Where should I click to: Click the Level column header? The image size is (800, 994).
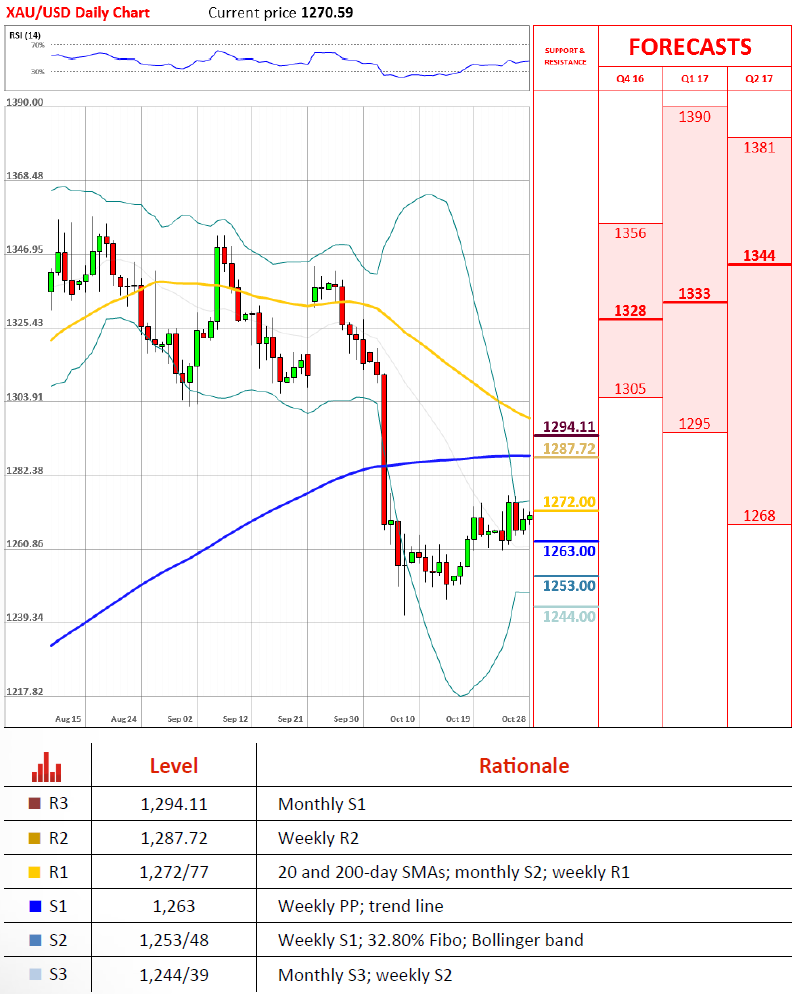(174, 766)
